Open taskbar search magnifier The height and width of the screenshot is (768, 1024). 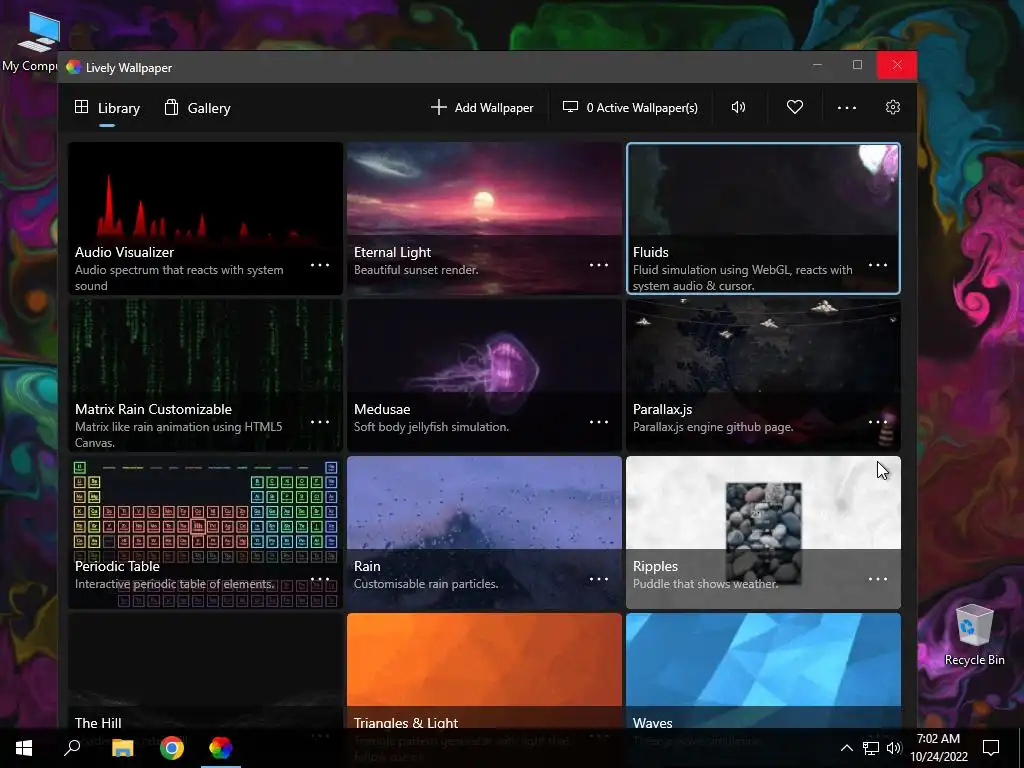pos(72,748)
